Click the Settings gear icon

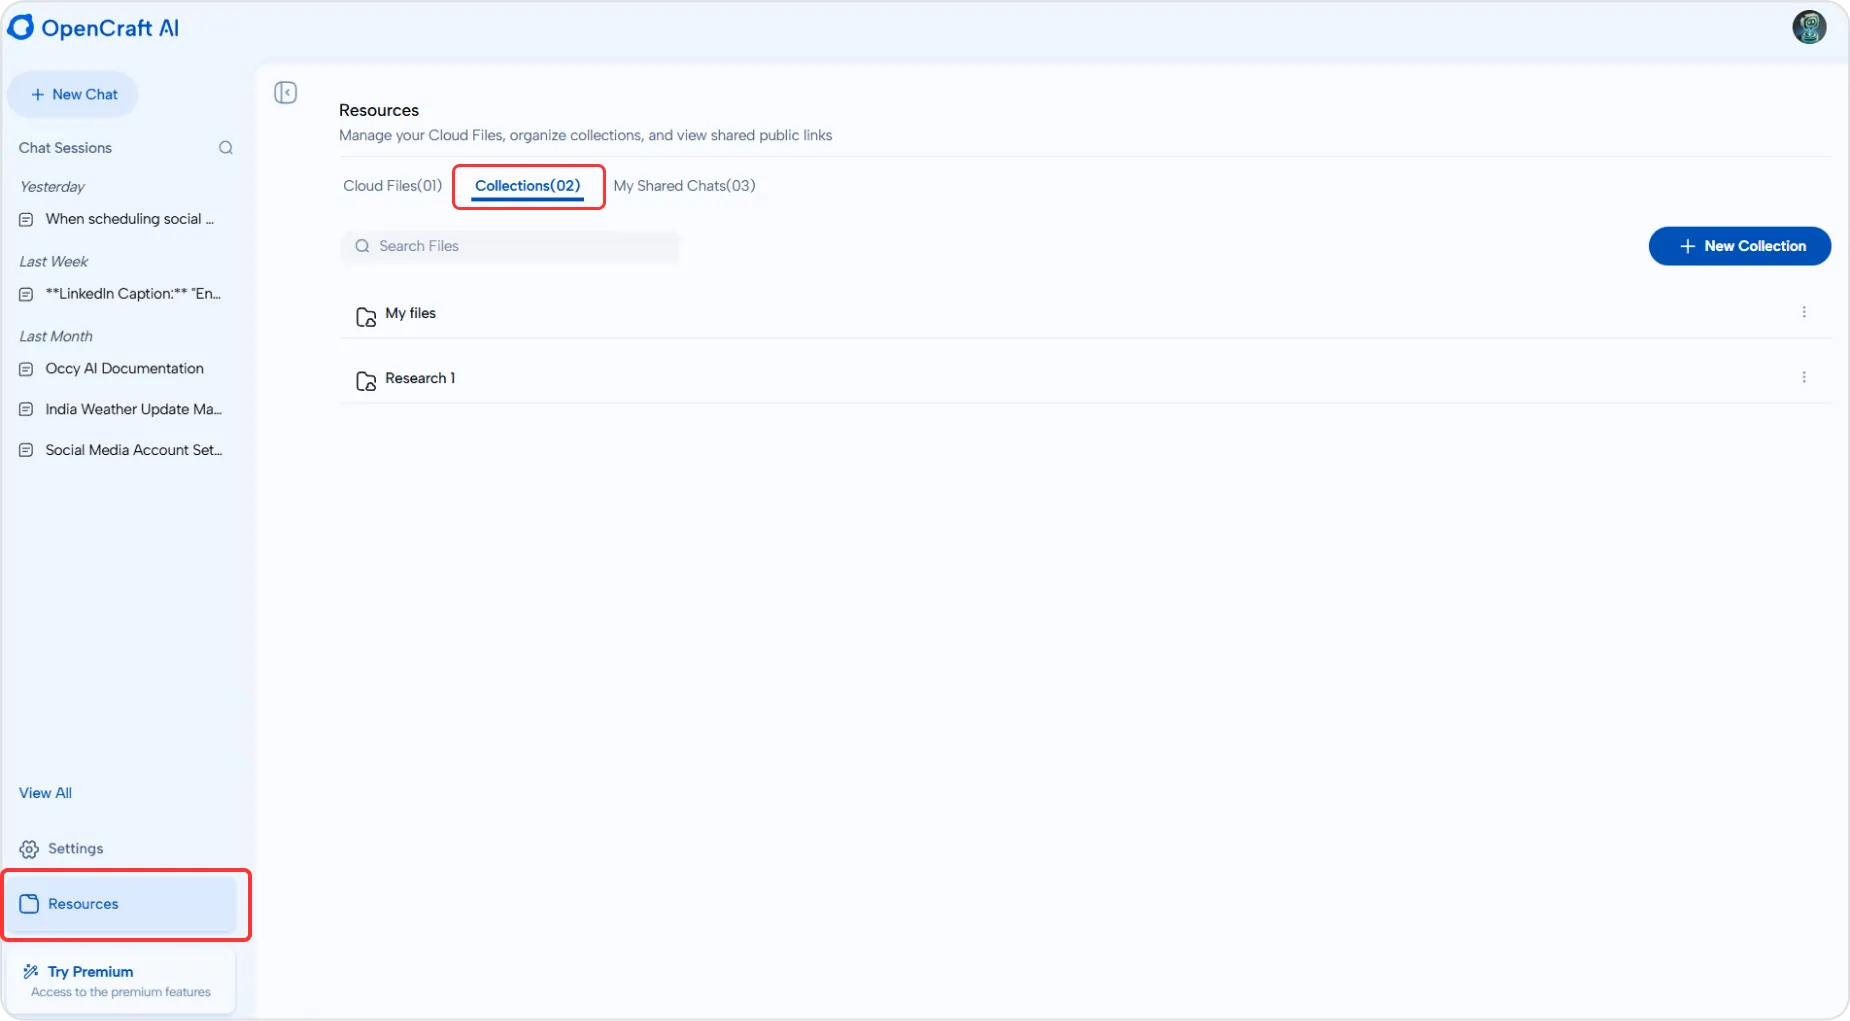29,849
